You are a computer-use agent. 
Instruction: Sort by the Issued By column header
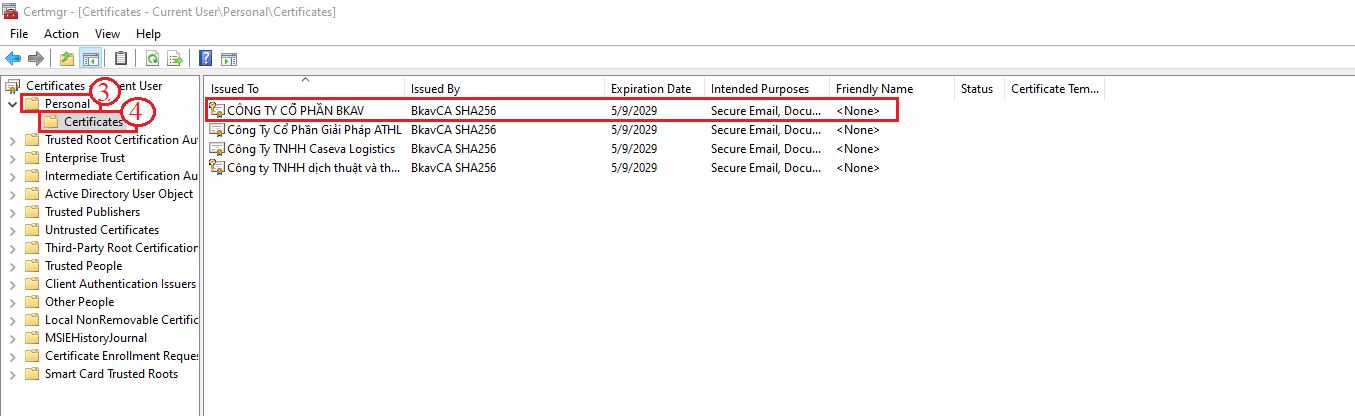click(505, 89)
